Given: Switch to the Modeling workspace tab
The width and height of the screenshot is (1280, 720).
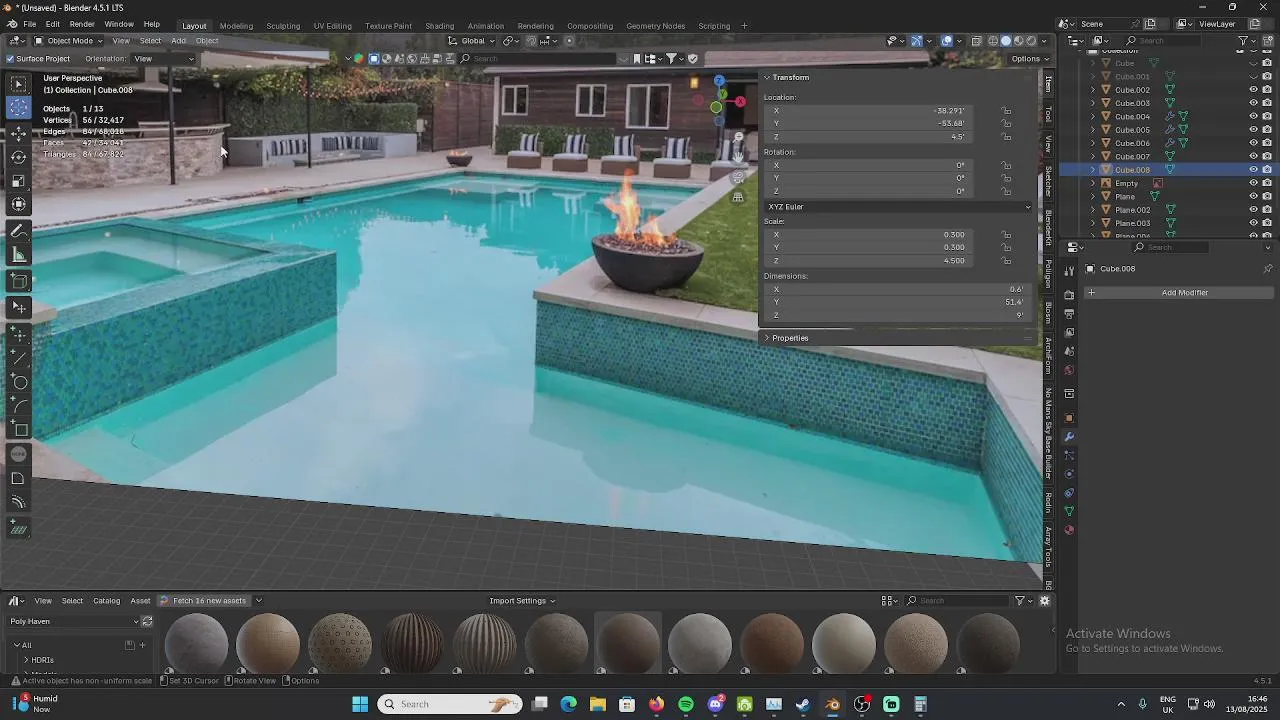Looking at the screenshot, I should (236, 26).
